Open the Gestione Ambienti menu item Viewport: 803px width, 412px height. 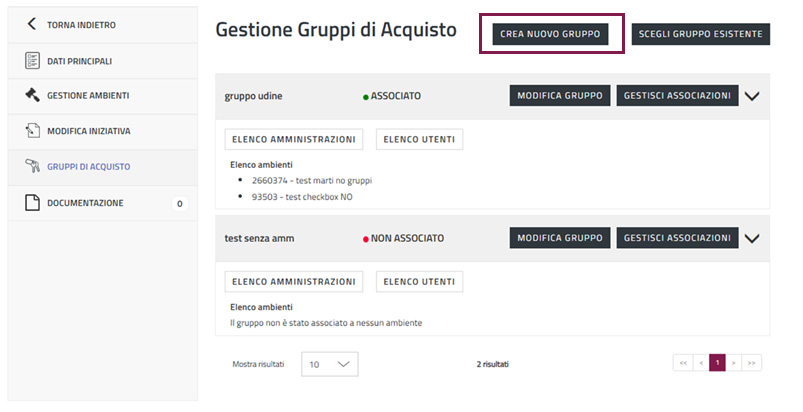[88, 96]
